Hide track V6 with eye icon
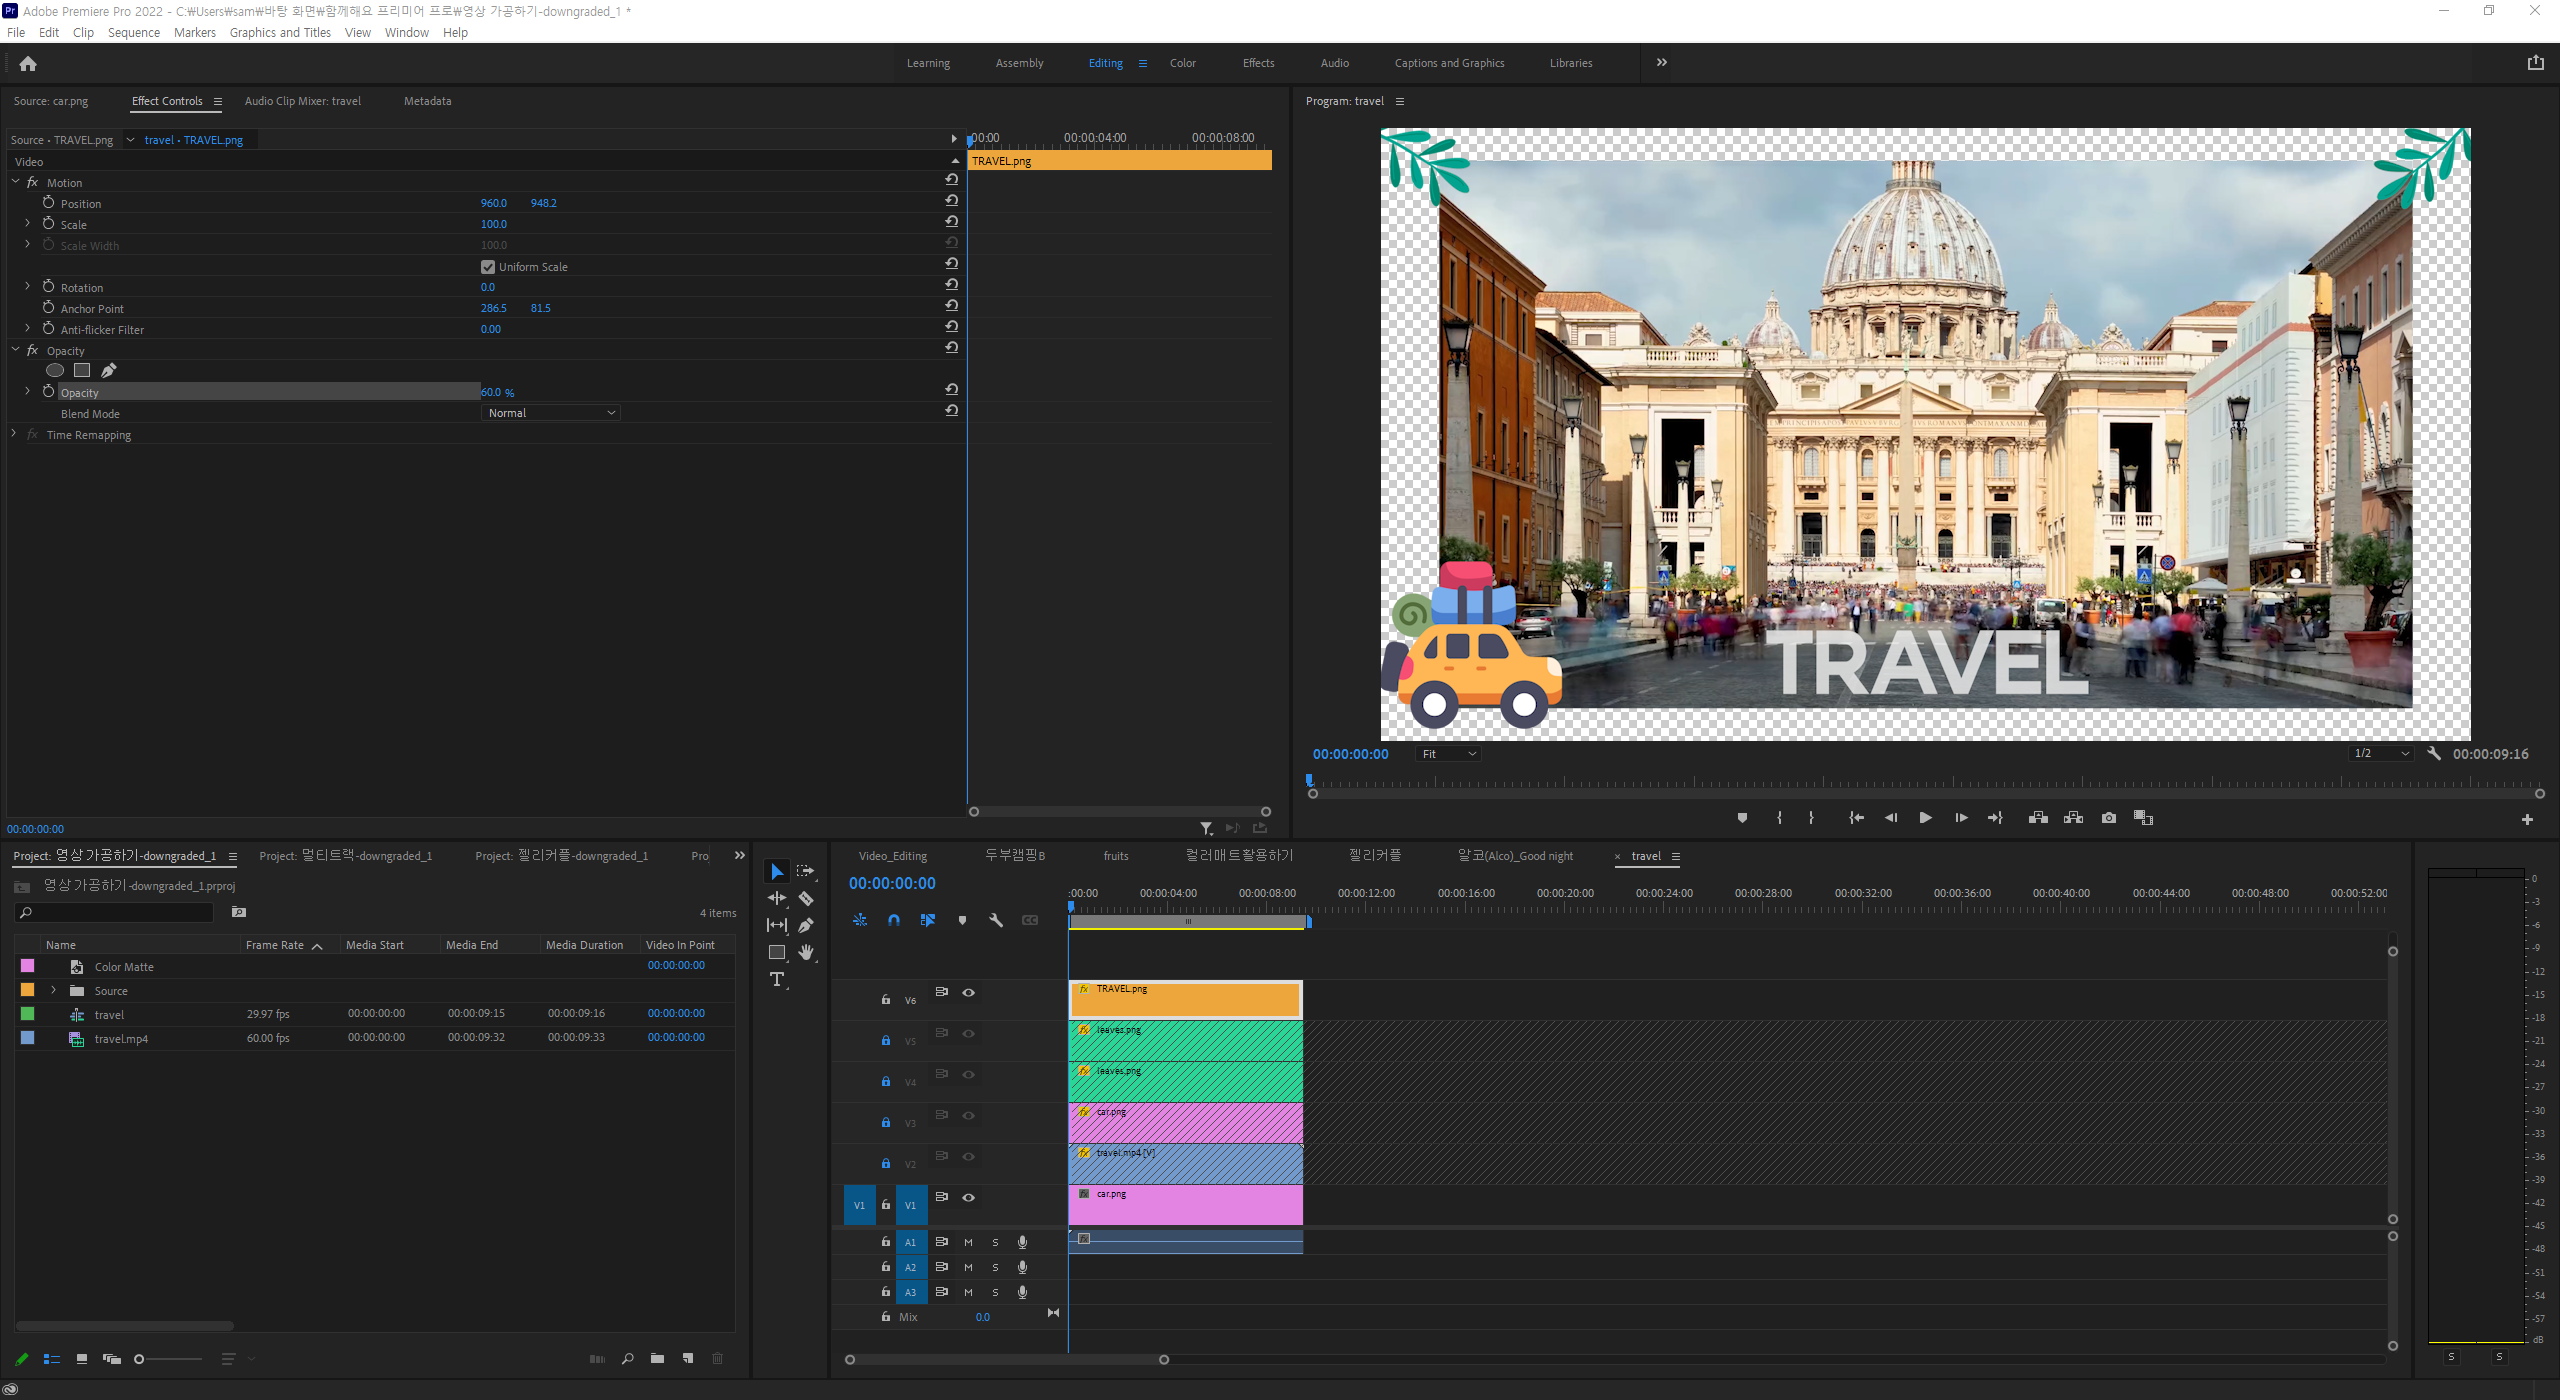This screenshot has width=2560, height=1400. click(x=968, y=992)
